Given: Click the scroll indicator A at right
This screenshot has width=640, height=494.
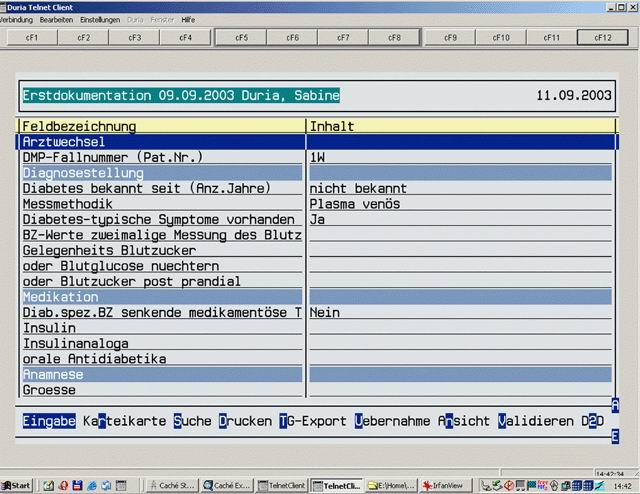Looking at the screenshot, I should point(615,406).
